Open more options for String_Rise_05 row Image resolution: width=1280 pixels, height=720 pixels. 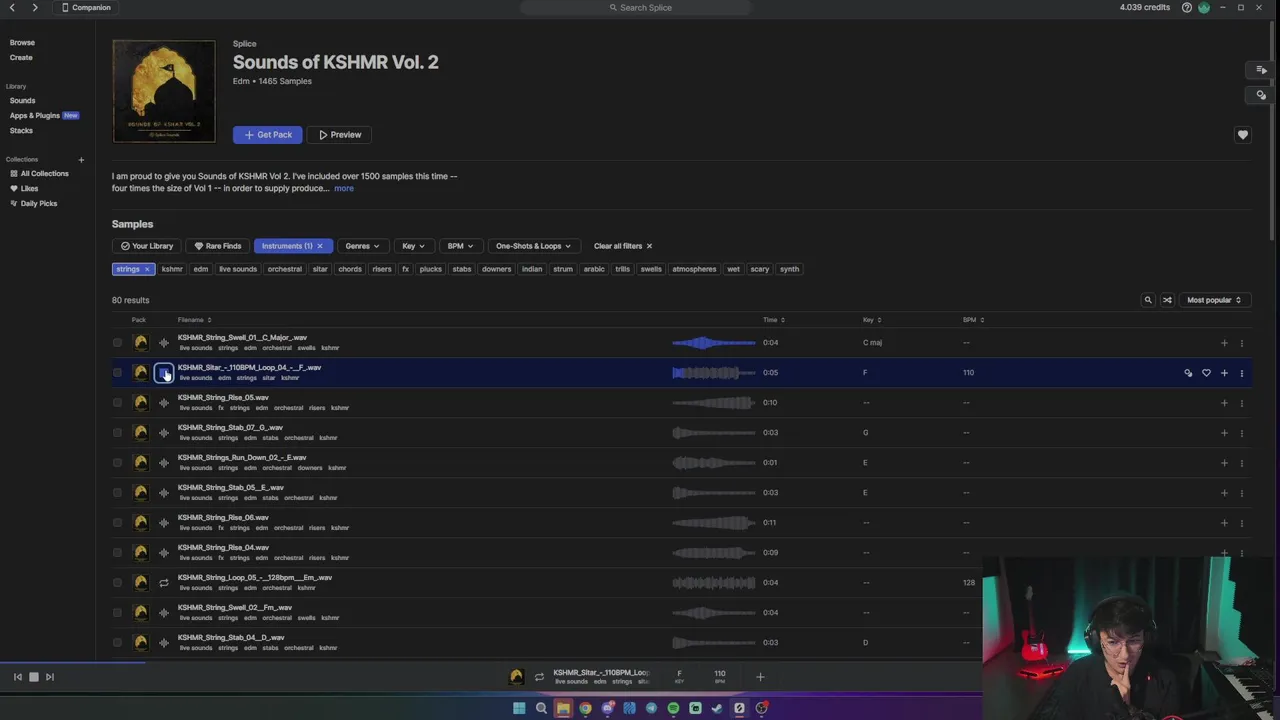tap(1242, 403)
